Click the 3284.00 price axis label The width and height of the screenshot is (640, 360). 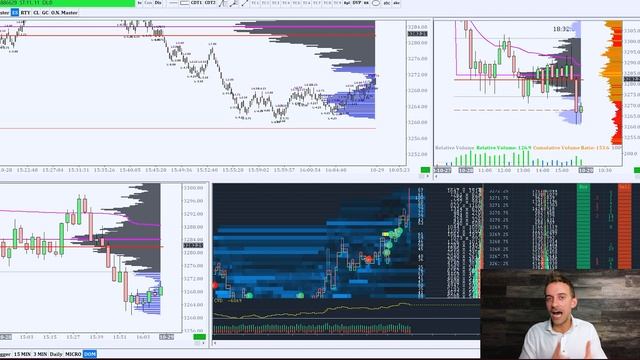[417, 27]
